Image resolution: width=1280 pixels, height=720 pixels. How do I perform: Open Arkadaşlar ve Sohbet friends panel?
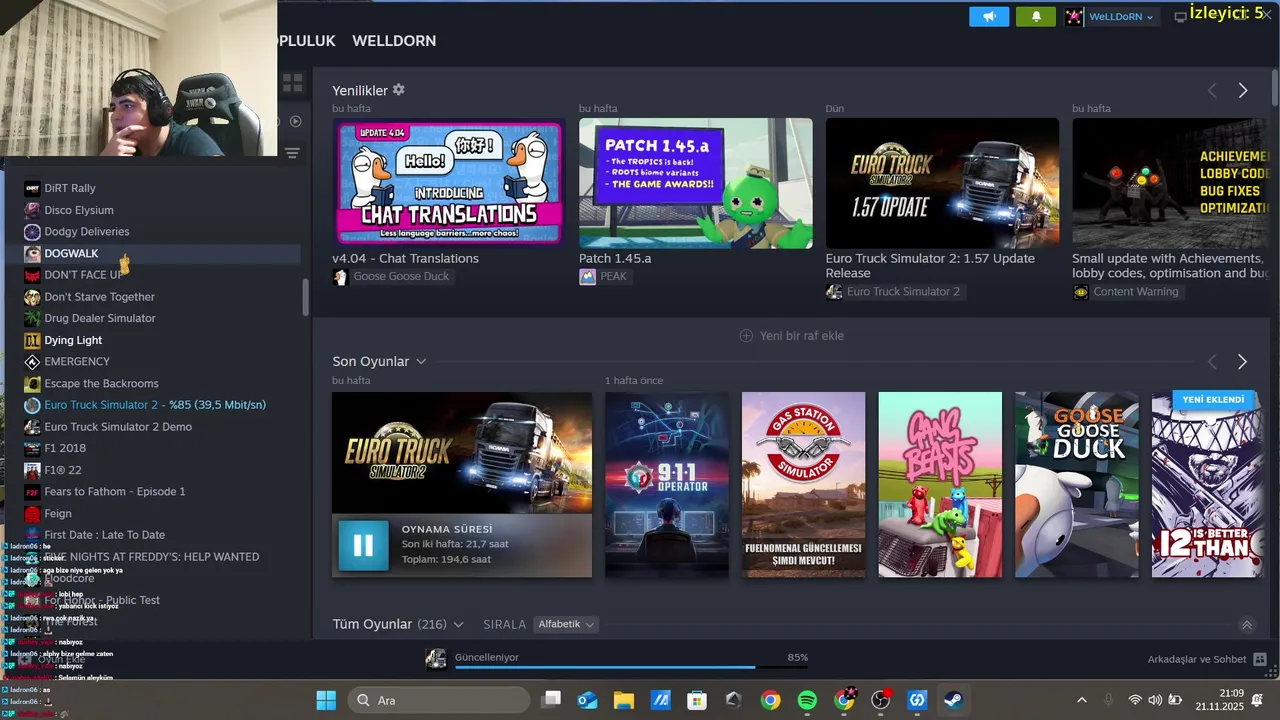point(1207,659)
